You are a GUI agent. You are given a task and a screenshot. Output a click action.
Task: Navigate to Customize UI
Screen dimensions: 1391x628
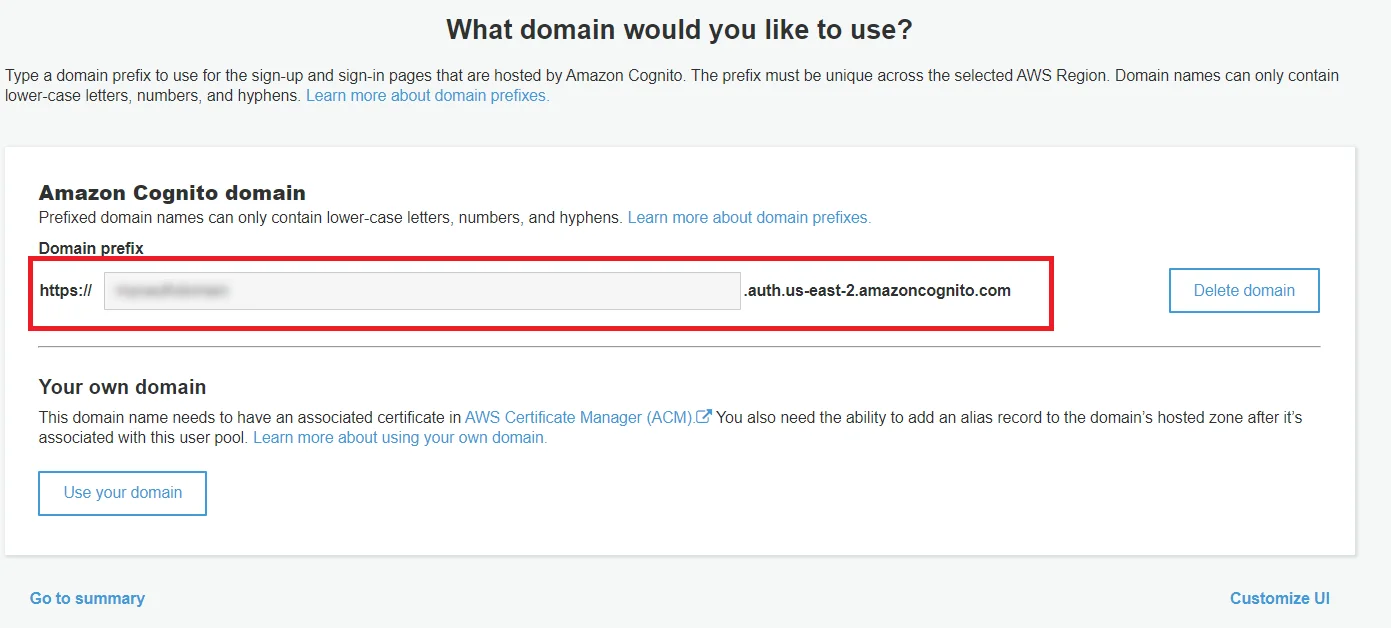pos(1280,598)
